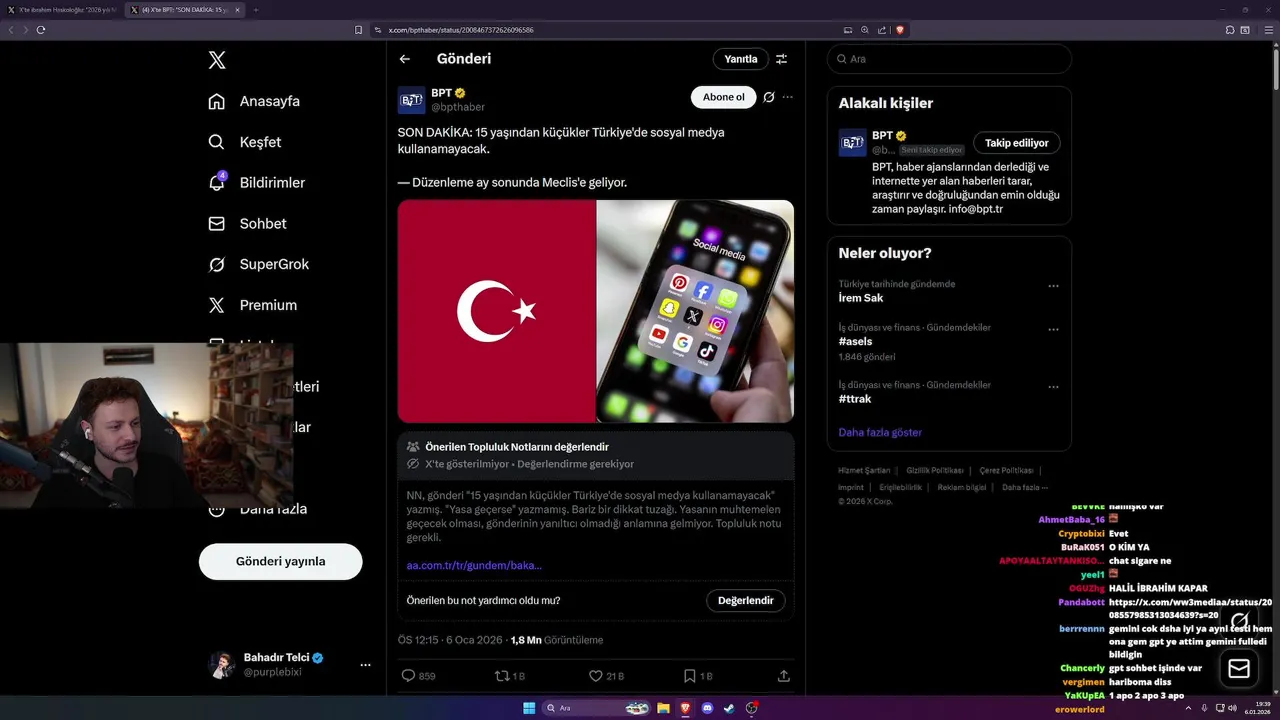The height and width of the screenshot is (720, 1280).
Task: Open aa.com.tr link in community note
Action: pyautogui.click(x=474, y=566)
